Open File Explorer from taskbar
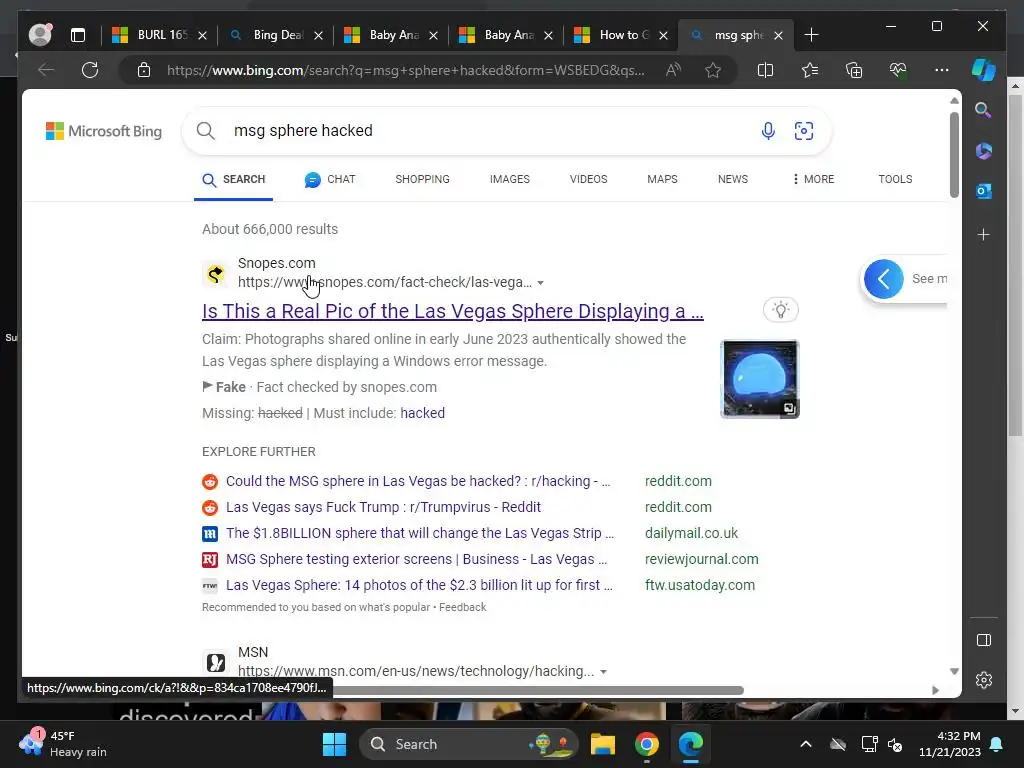Viewport: 1024px width, 768px height. click(603, 744)
